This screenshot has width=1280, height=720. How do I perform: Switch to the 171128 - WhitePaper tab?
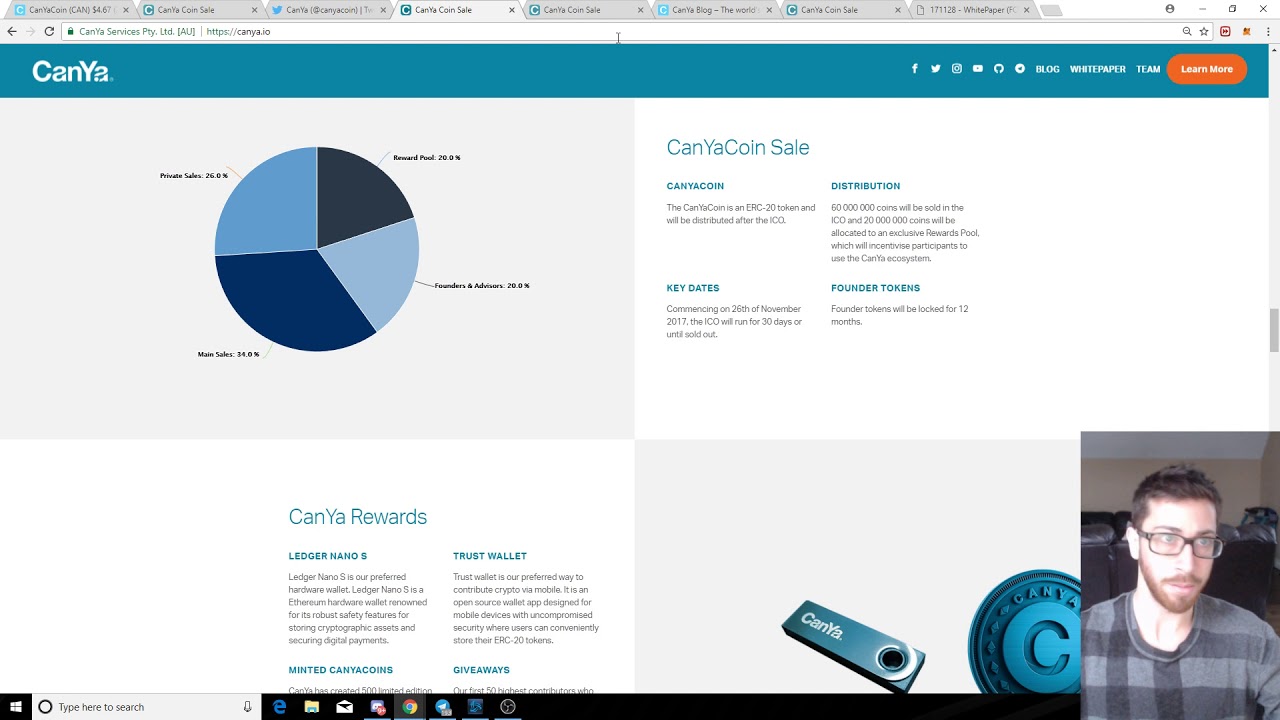tap(972, 10)
